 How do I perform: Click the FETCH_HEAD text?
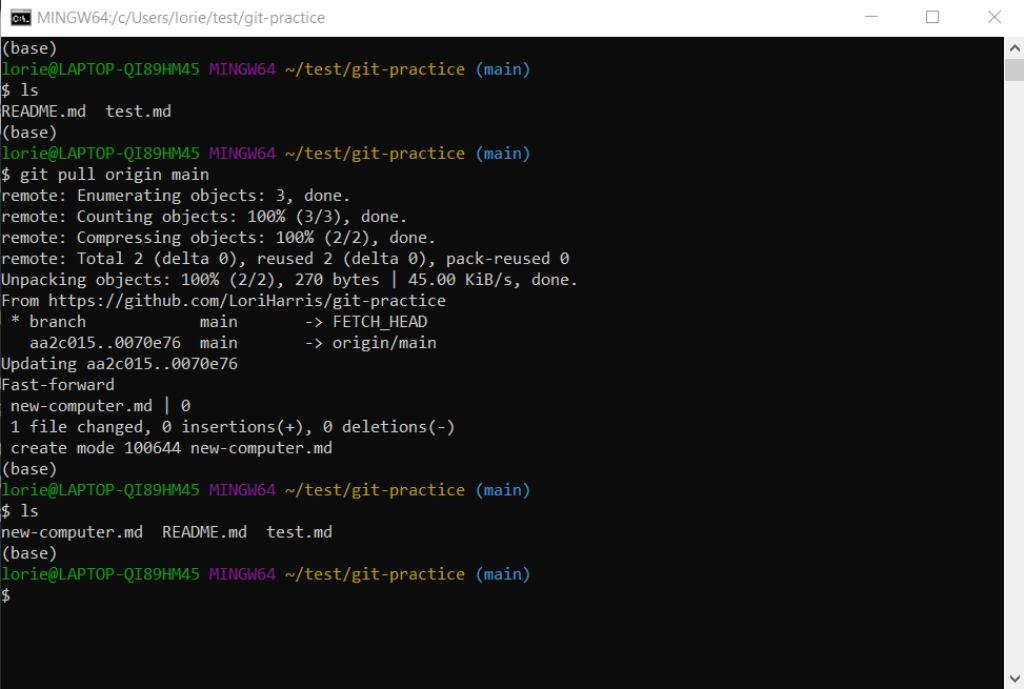(x=379, y=322)
